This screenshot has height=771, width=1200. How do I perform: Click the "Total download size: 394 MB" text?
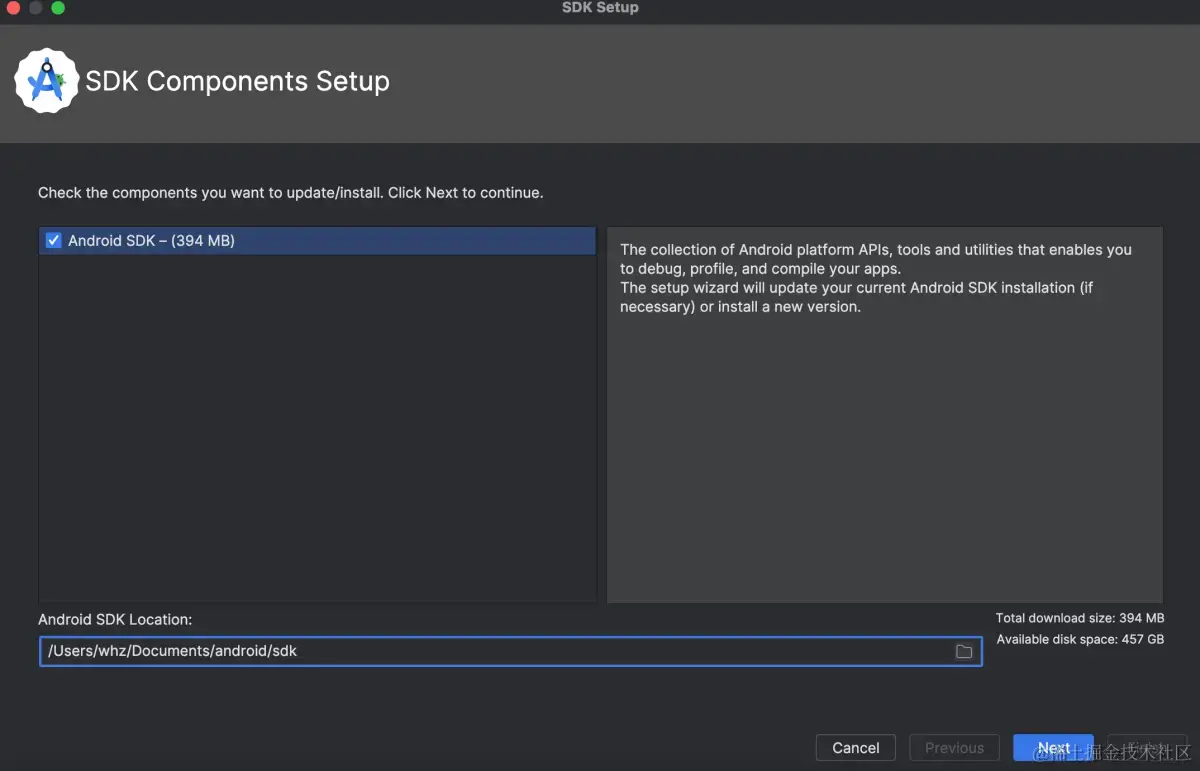click(x=1080, y=618)
